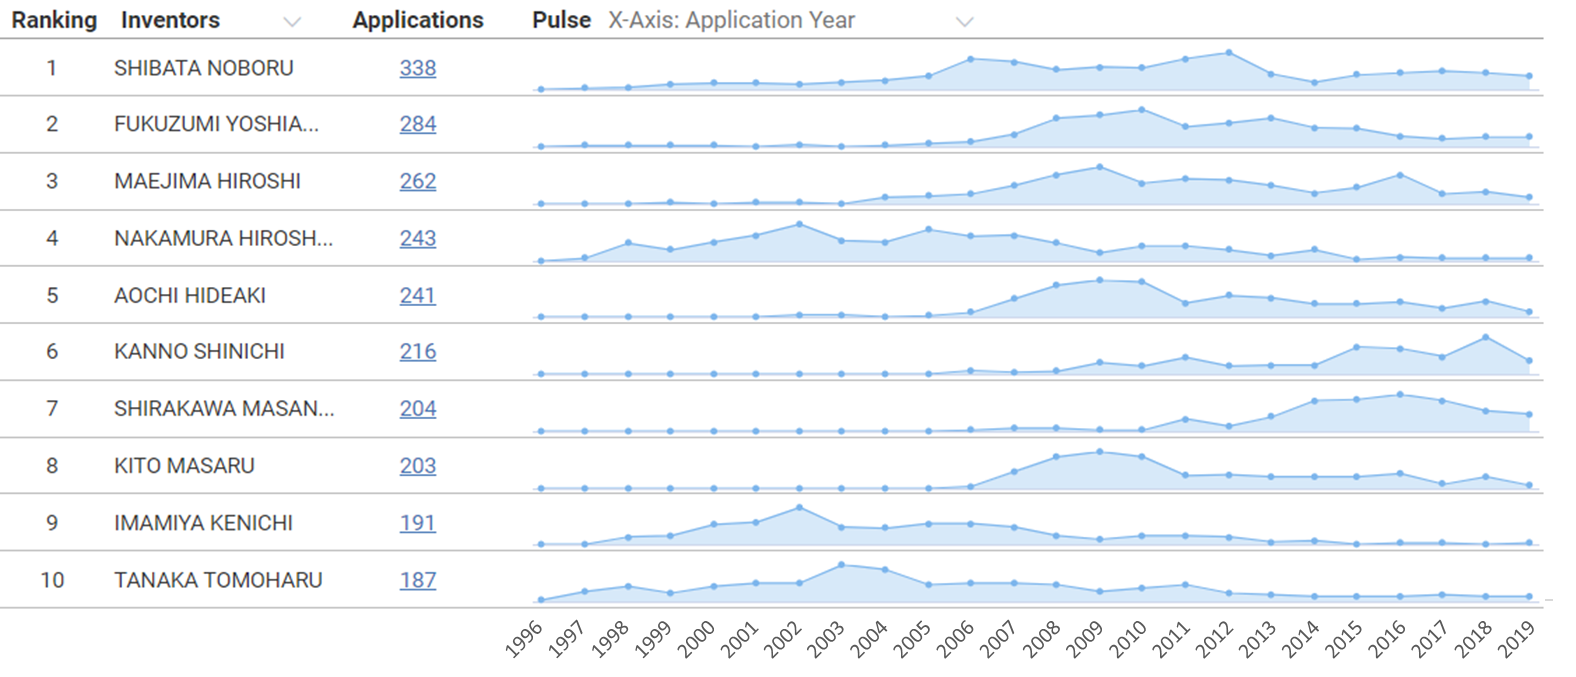
Task: Click the 1996 x-axis year label
Action: [x=524, y=638]
